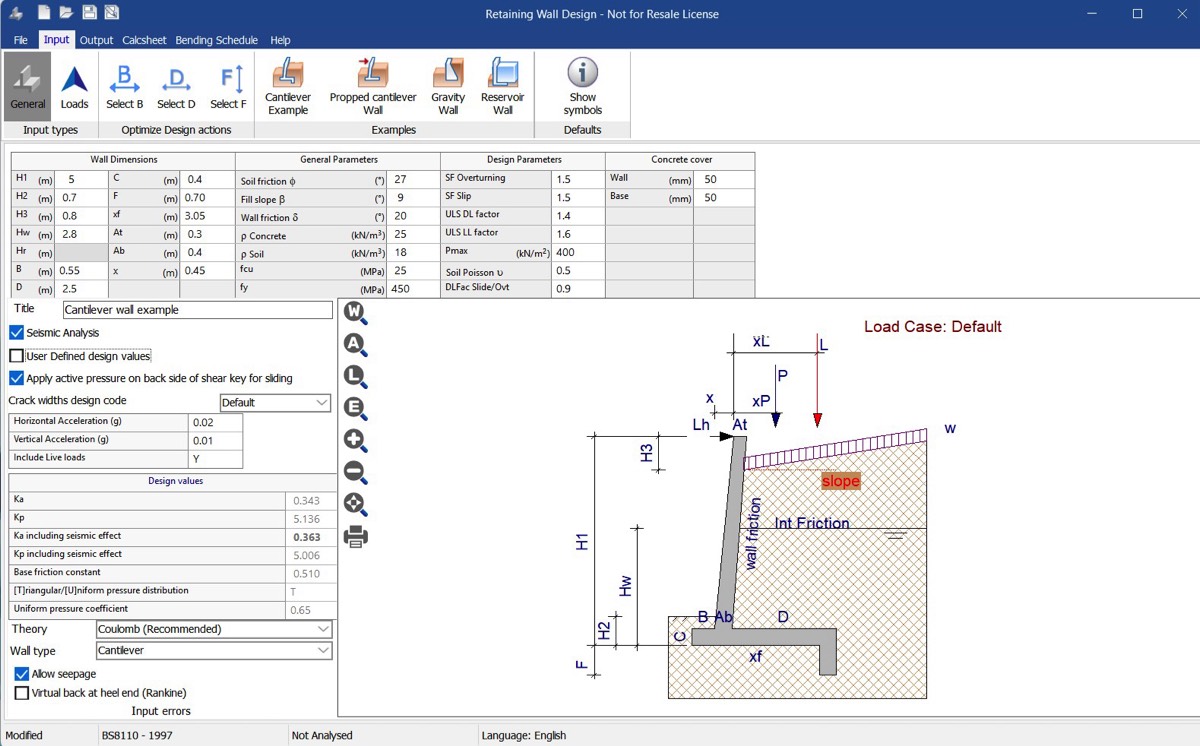
Task: Check Virtual back at heel end (Rankine)
Action: coord(22,693)
